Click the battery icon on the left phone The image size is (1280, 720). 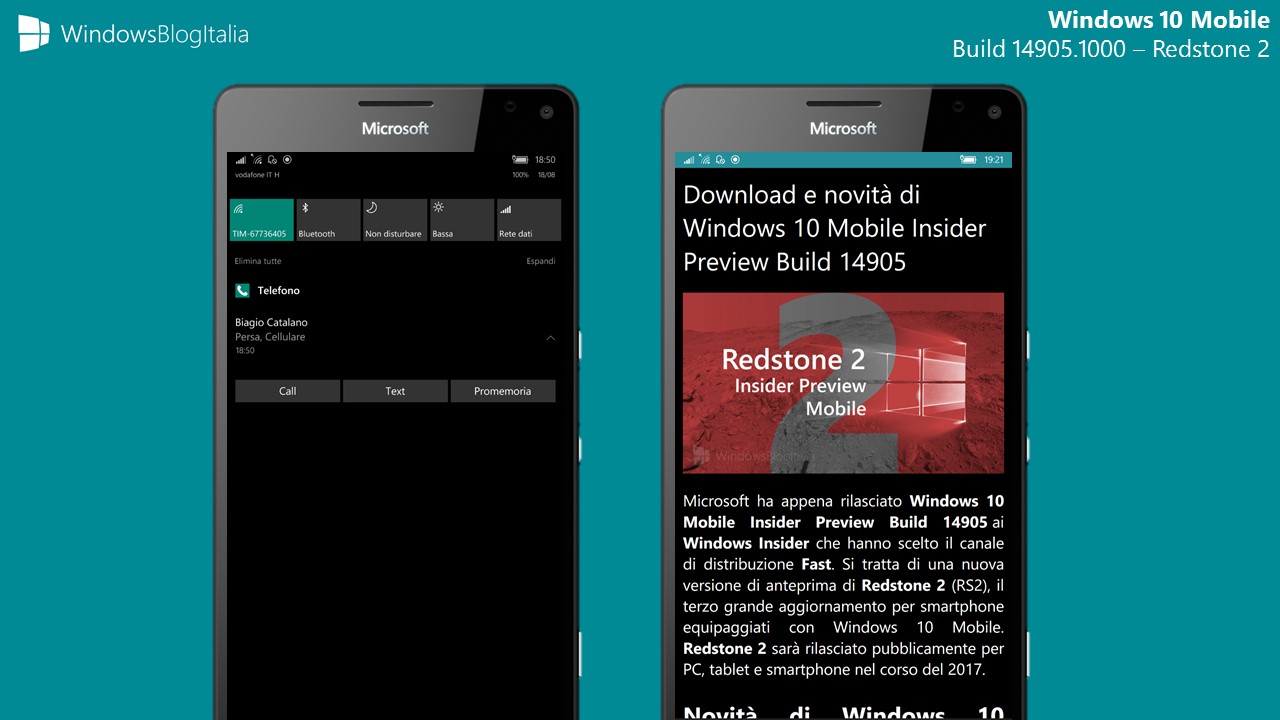coord(520,159)
